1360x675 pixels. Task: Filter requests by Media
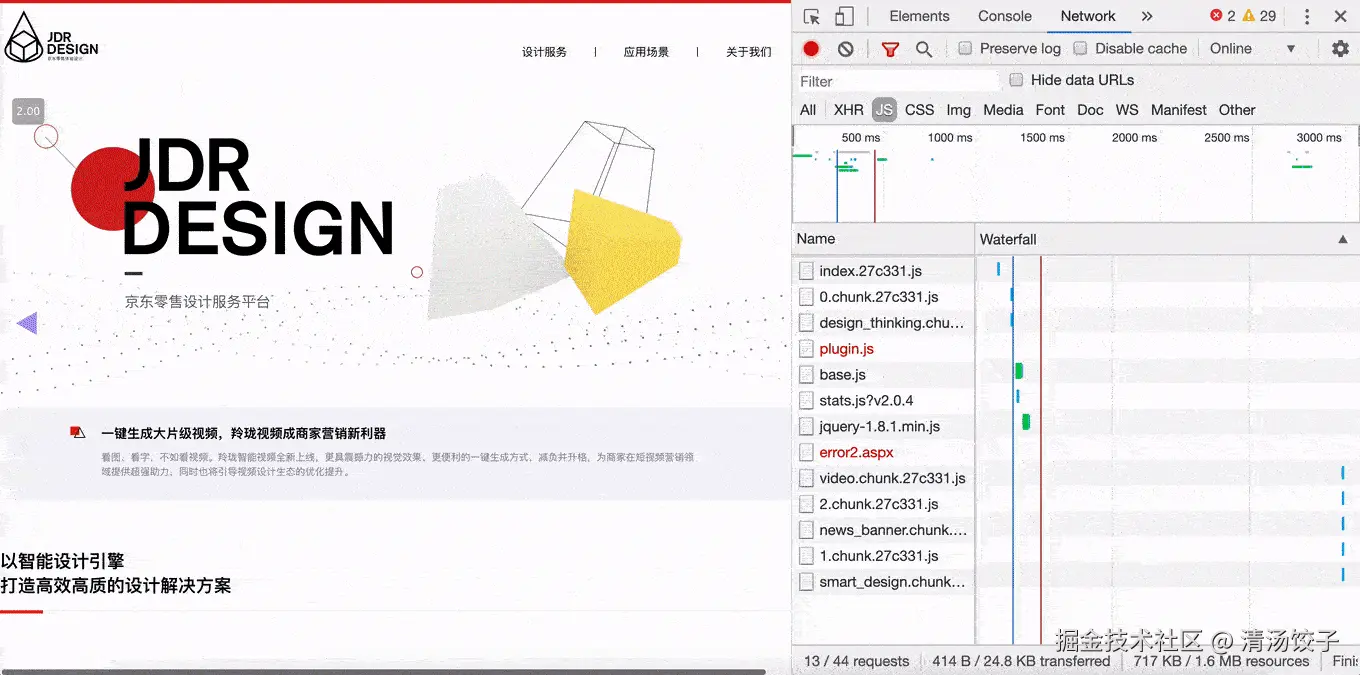(x=1003, y=110)
